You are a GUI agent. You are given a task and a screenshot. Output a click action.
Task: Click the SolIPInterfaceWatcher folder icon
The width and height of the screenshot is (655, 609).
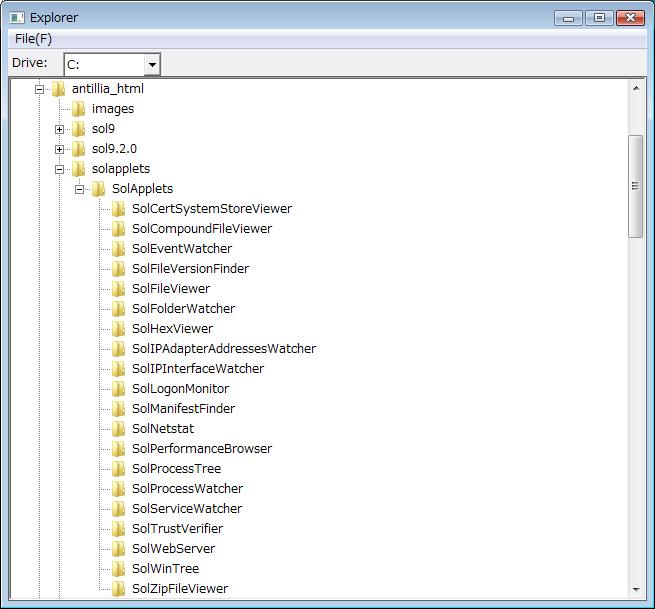118,369
